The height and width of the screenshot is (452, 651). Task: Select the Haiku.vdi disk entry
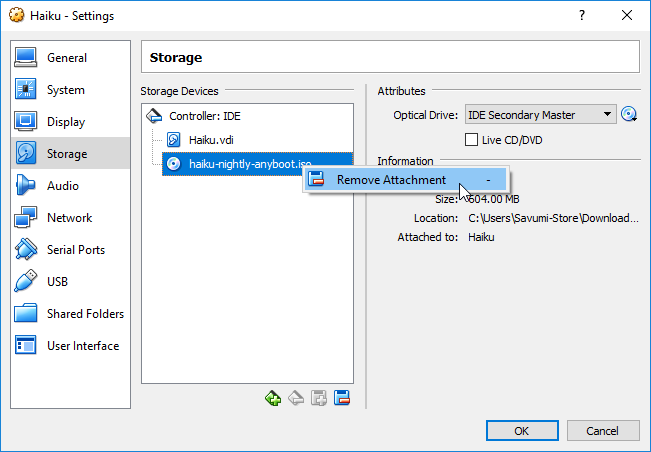click(210, 140)
